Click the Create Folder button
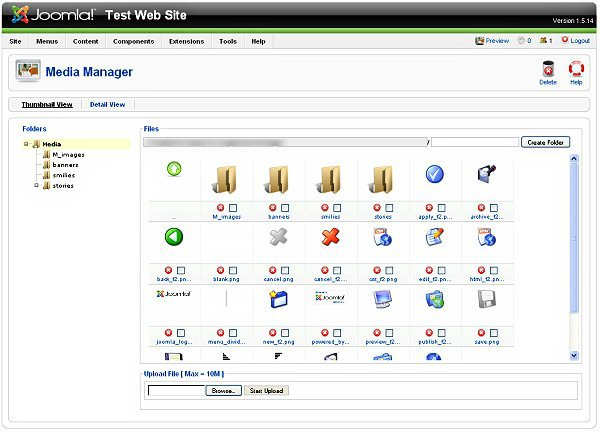The image size is (600, 432). (x=545, y=142)
